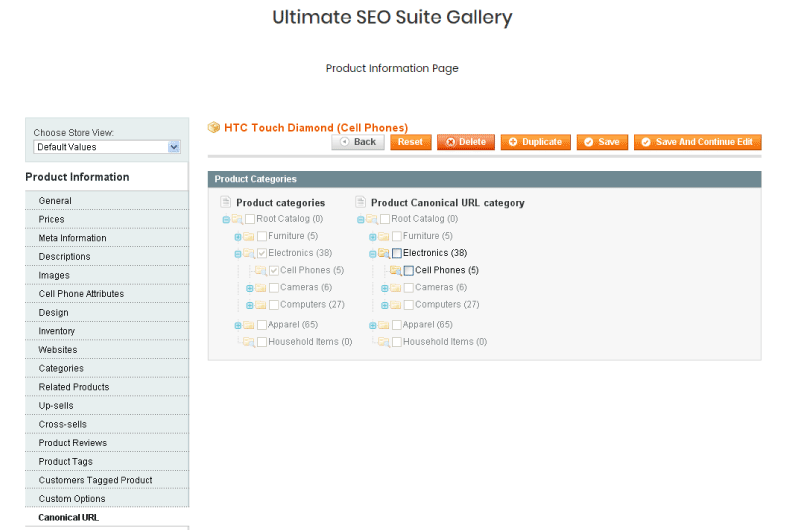Uncheck Cell Phones (5) in Product categories tree
Screen dimensions: 800x530
(274, 270)
